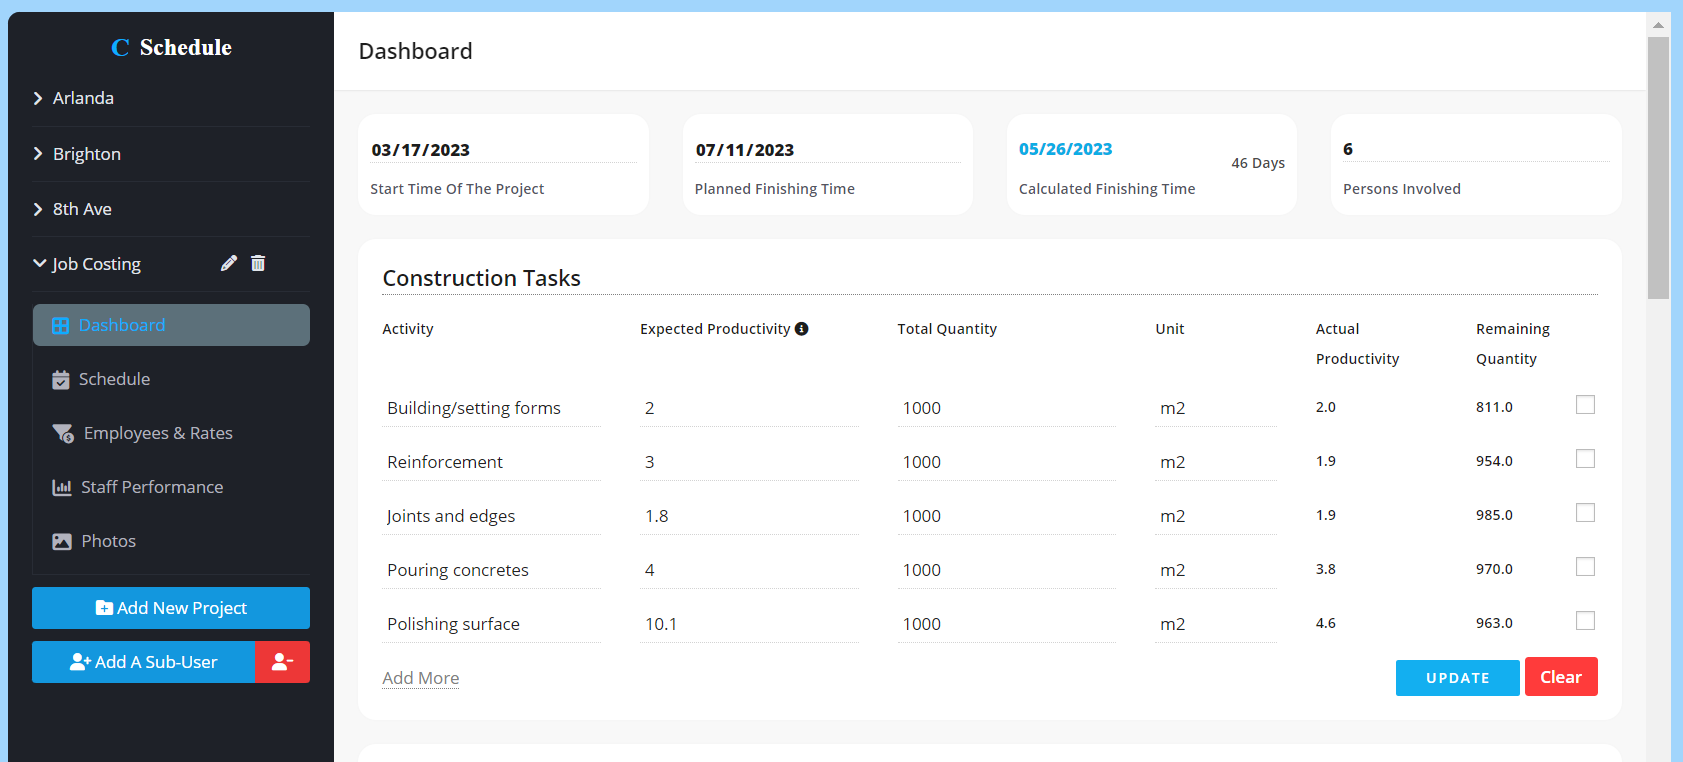The height and width of the screenshot is (762, 1683).
Task: Select the Polishing surface row checkbox
Action: coord(1585,621)
